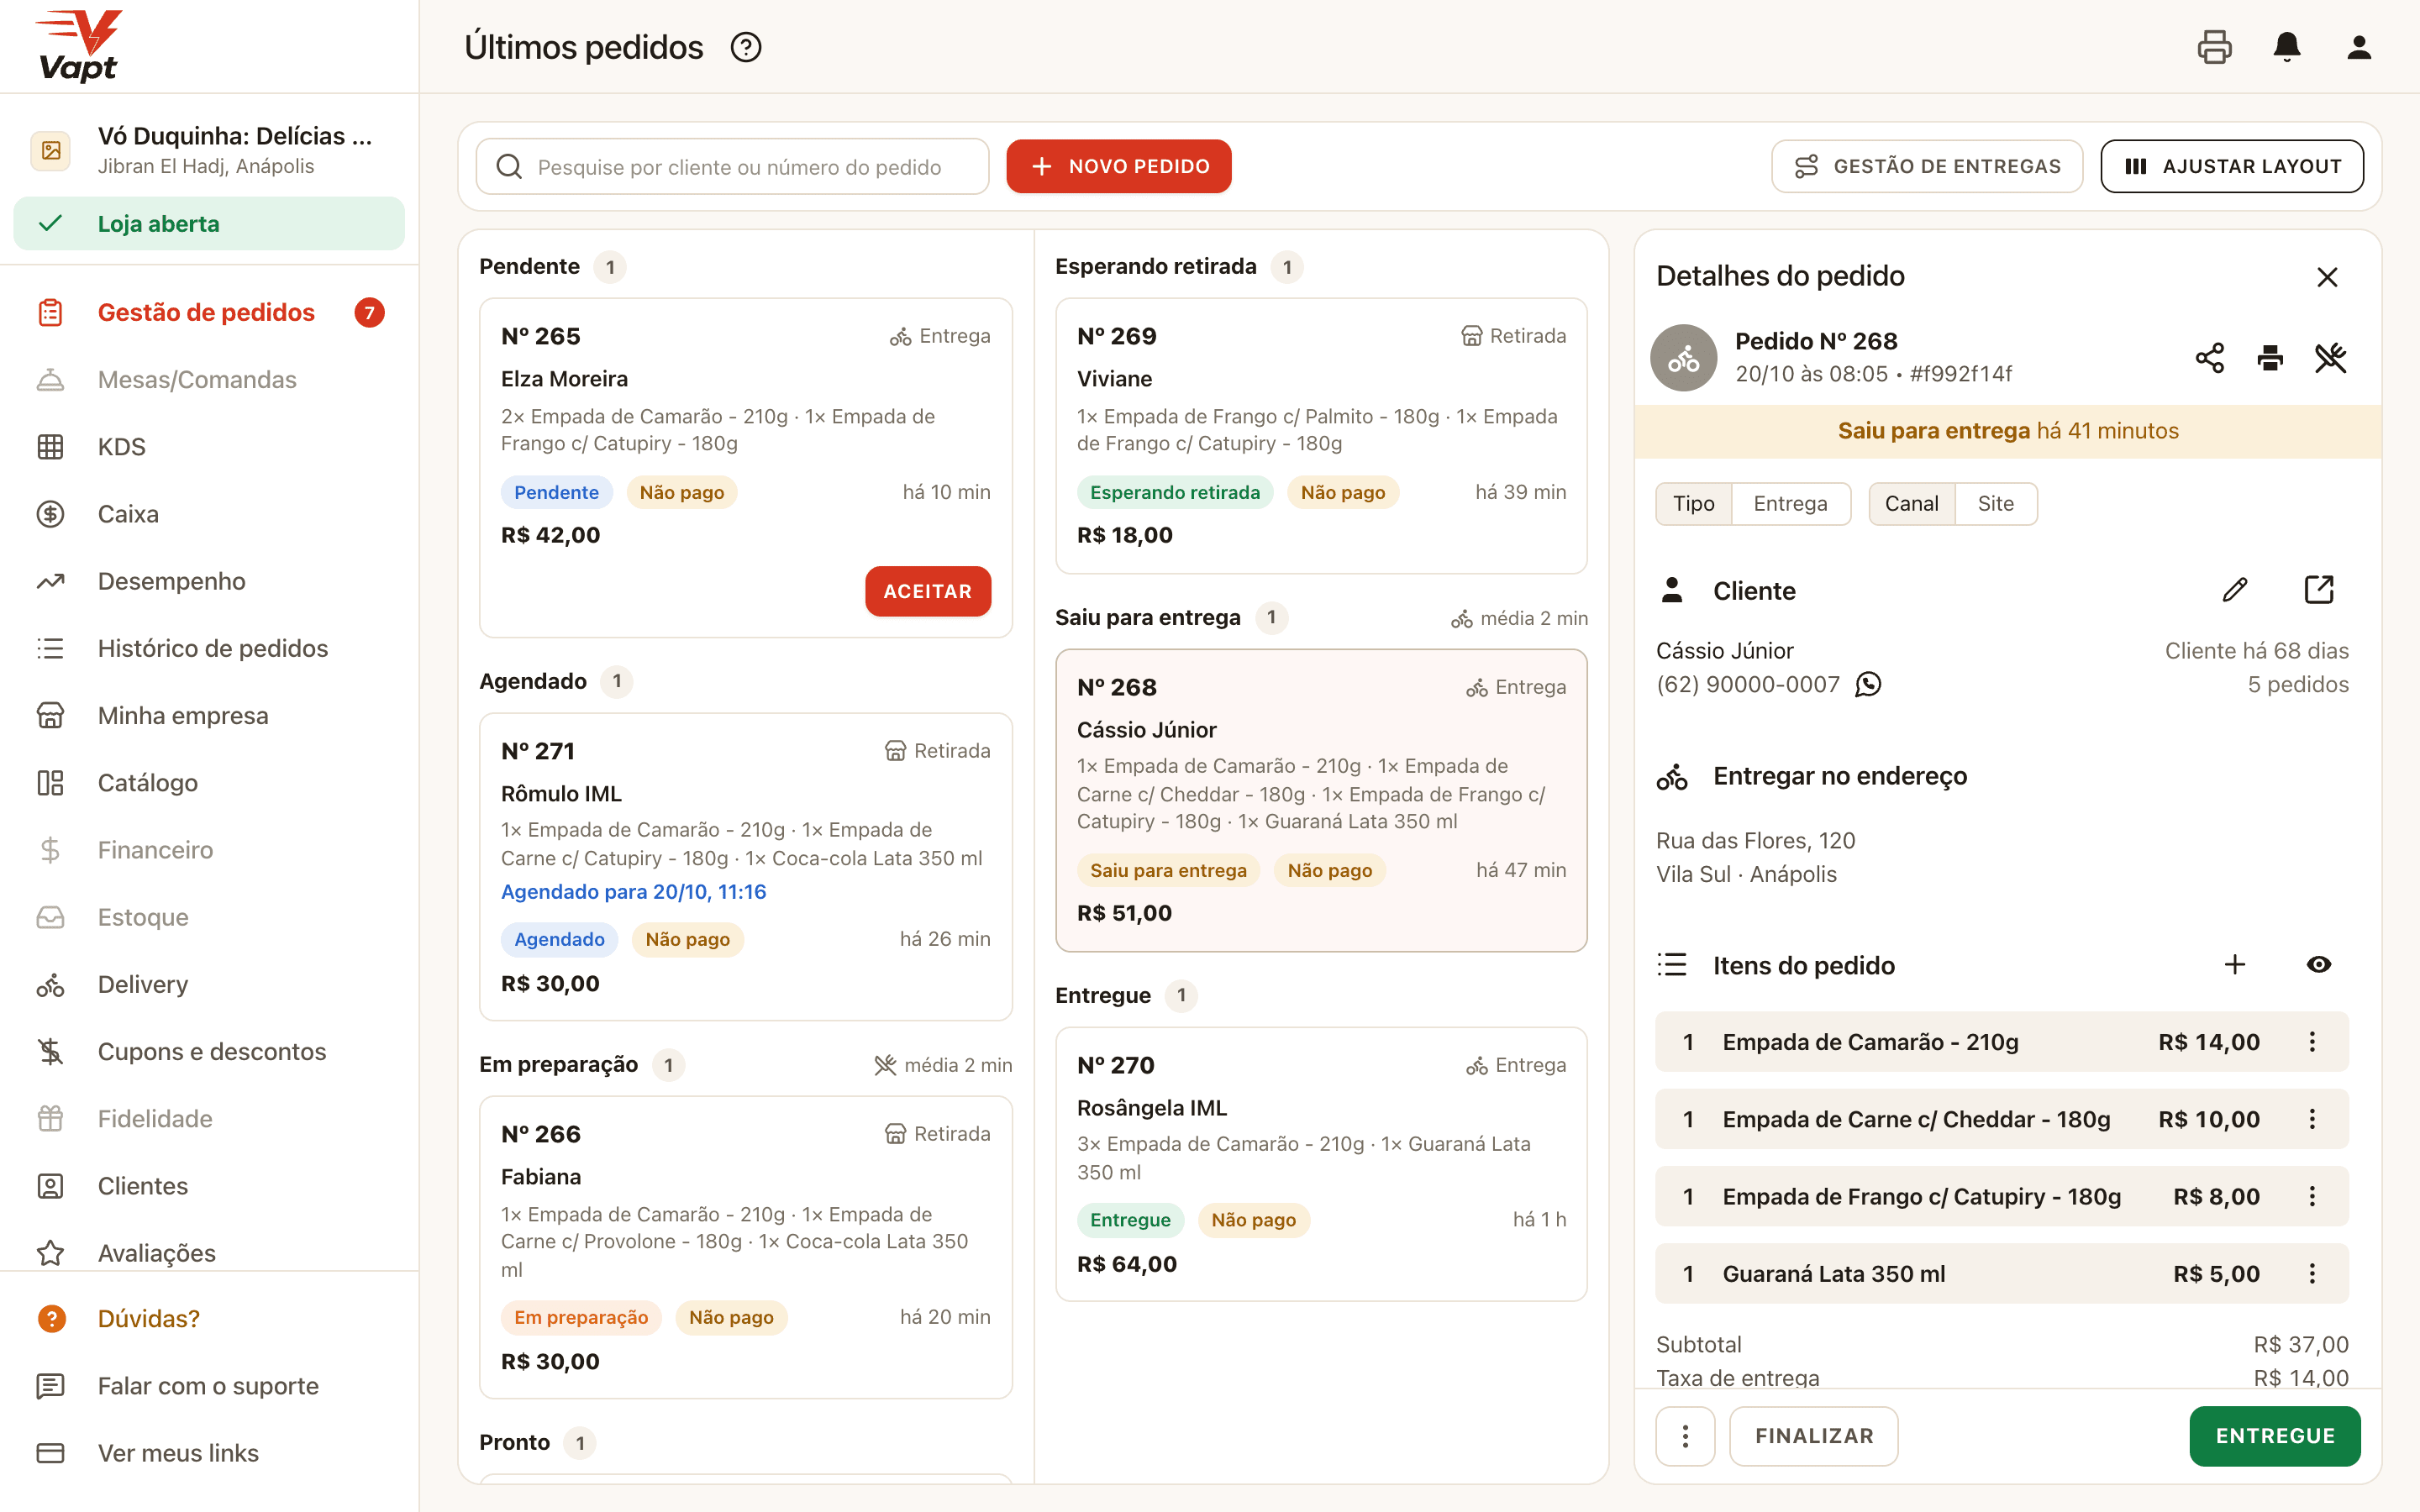Select order card Nº 271 Rômulo IML
Viewport: 2420px width, 1512px height.
746,866
